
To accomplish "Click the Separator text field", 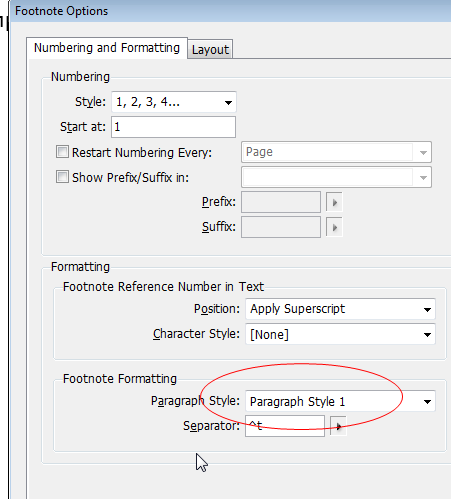I will click(x=285, y=426).
